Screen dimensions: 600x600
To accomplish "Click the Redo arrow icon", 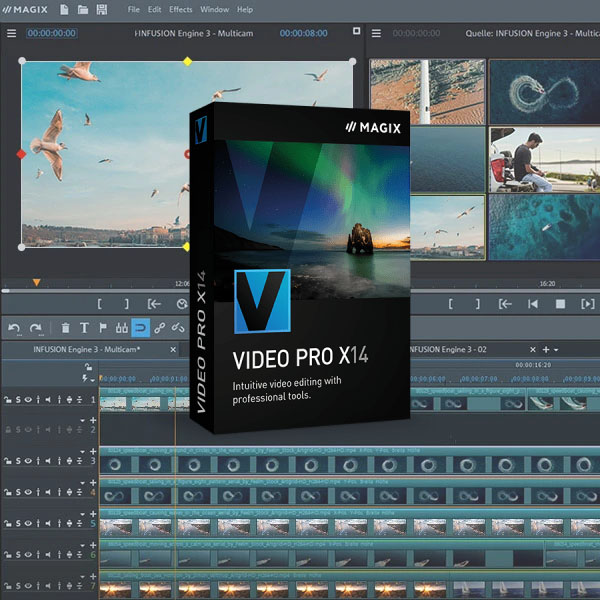I will click(x=36, y=328).
